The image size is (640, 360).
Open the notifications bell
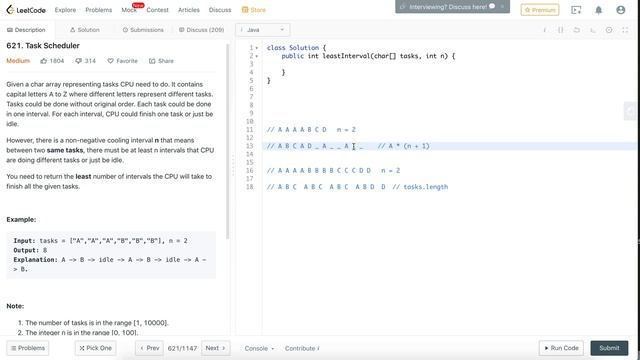coord(598,10)
